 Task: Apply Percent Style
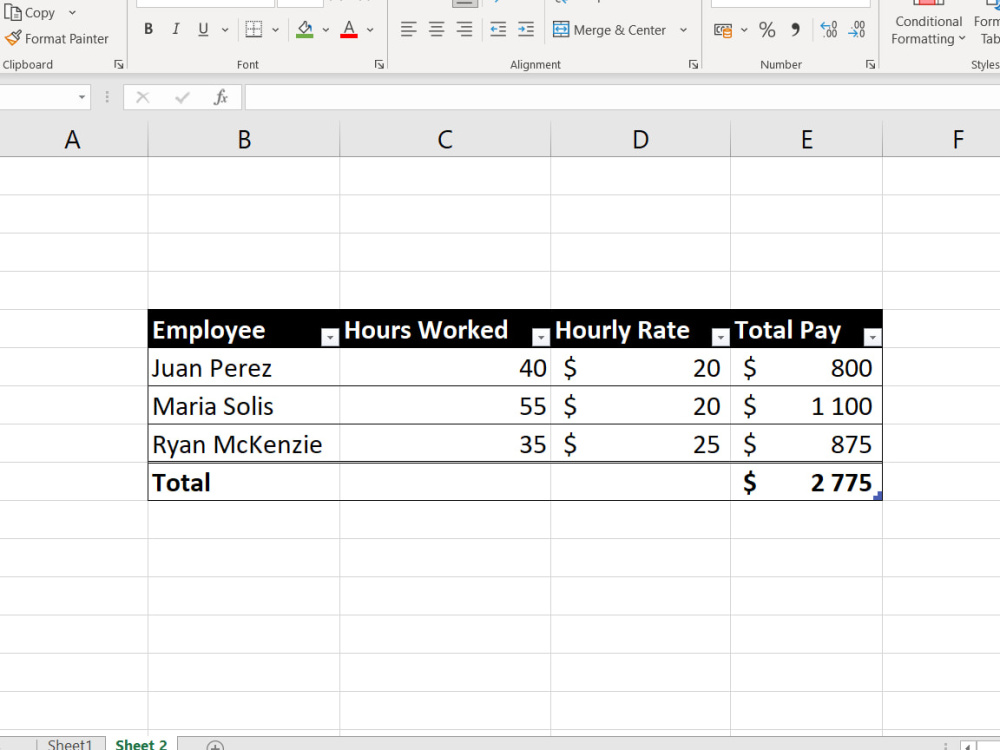tap(767, 30)
